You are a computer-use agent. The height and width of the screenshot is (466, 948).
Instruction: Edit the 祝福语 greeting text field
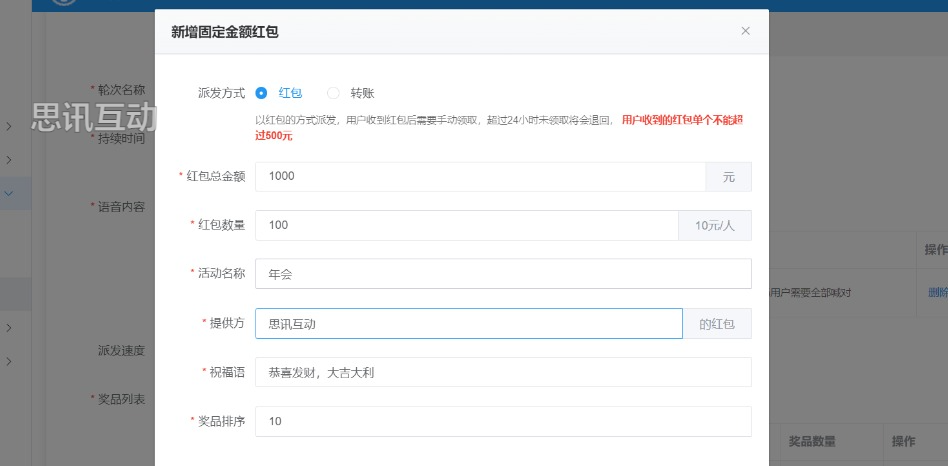[x=502, y=373]
